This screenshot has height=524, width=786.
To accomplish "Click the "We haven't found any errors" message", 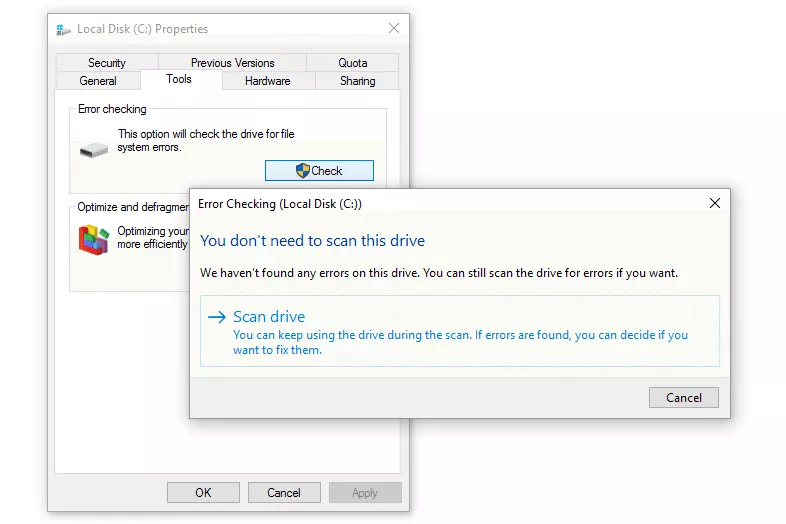I will point(439,273).
